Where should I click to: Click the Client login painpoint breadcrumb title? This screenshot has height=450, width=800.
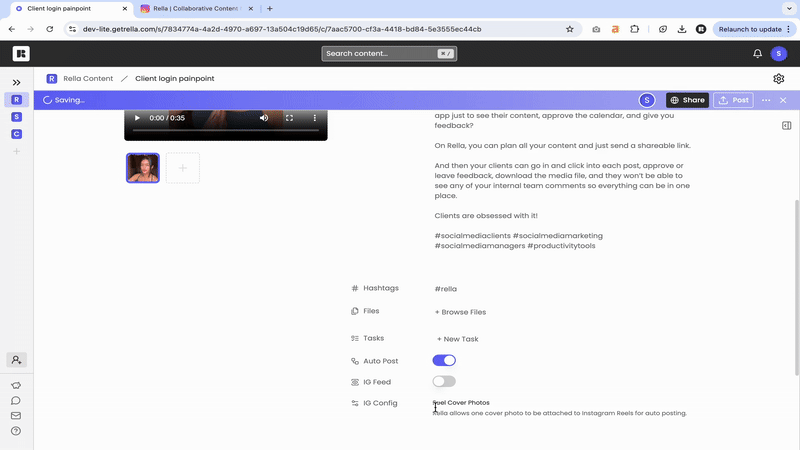coord(174,79)
